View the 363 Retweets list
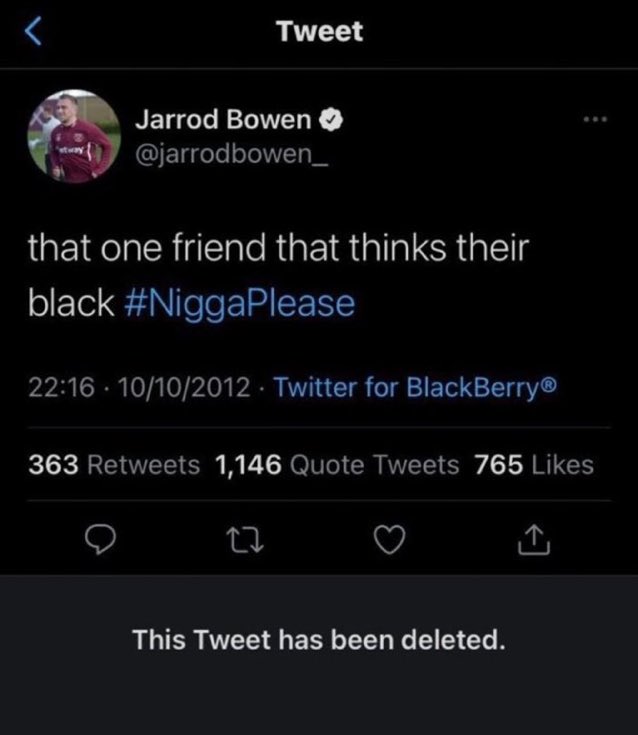This screenshot has width=638, height=735. pos(114,465)
